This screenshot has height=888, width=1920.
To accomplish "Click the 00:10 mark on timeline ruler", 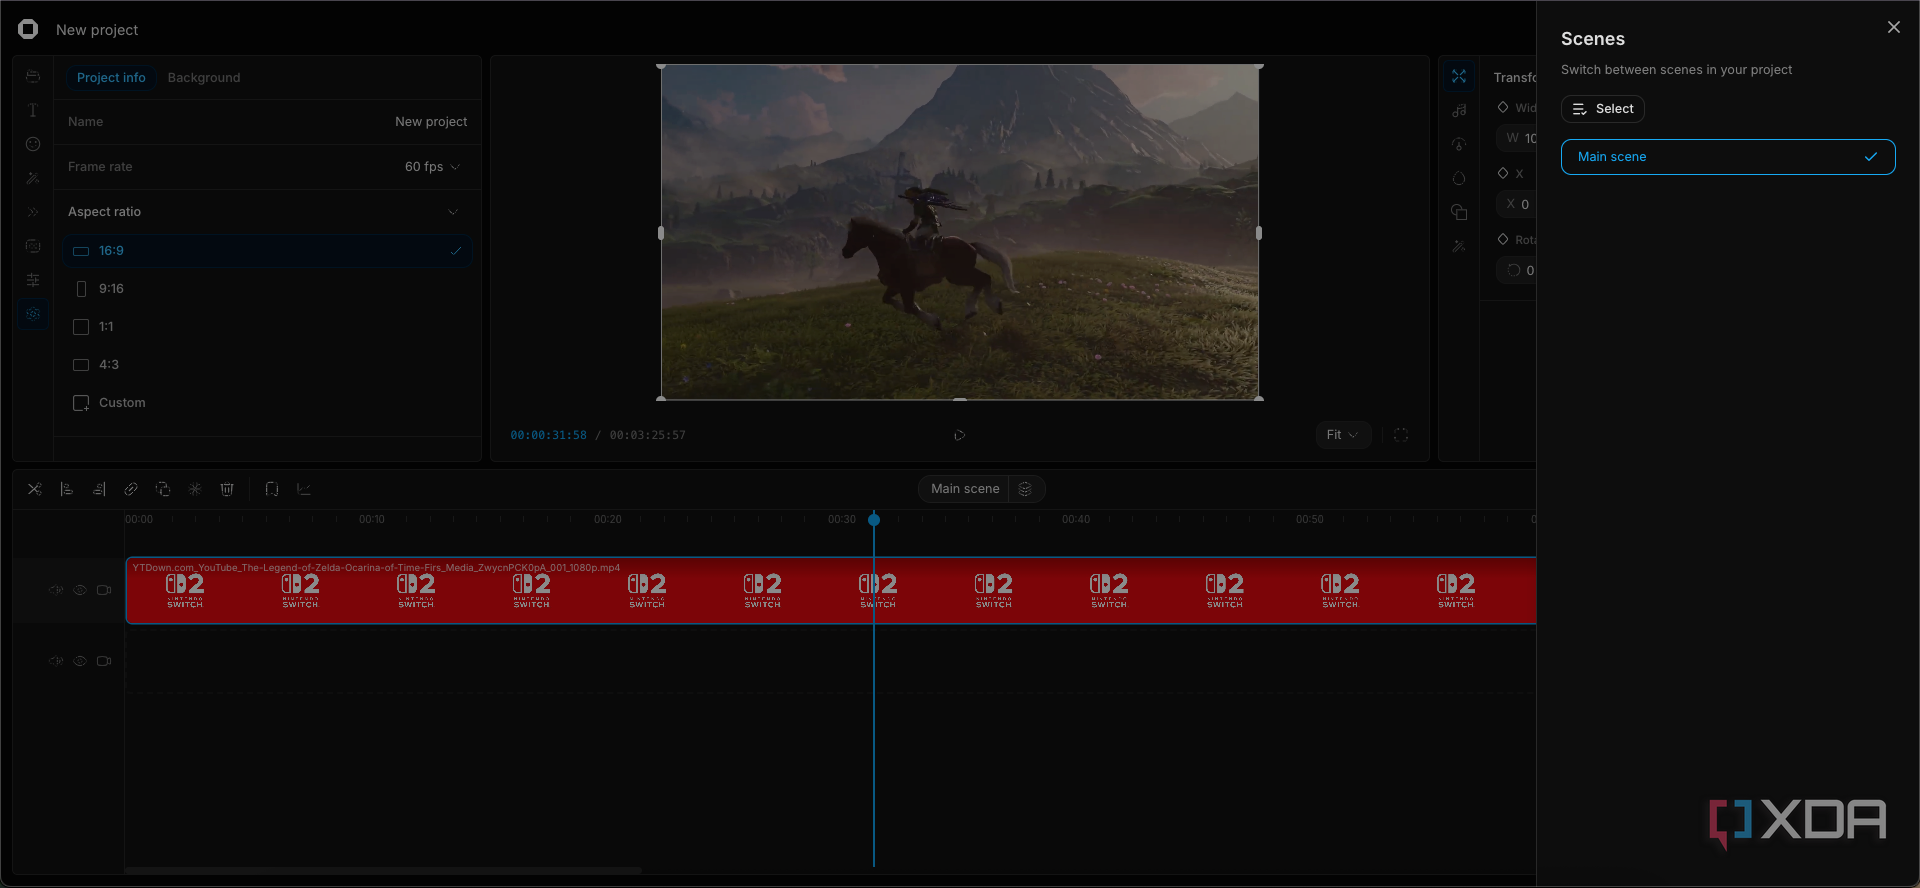I will click(372, 520).
